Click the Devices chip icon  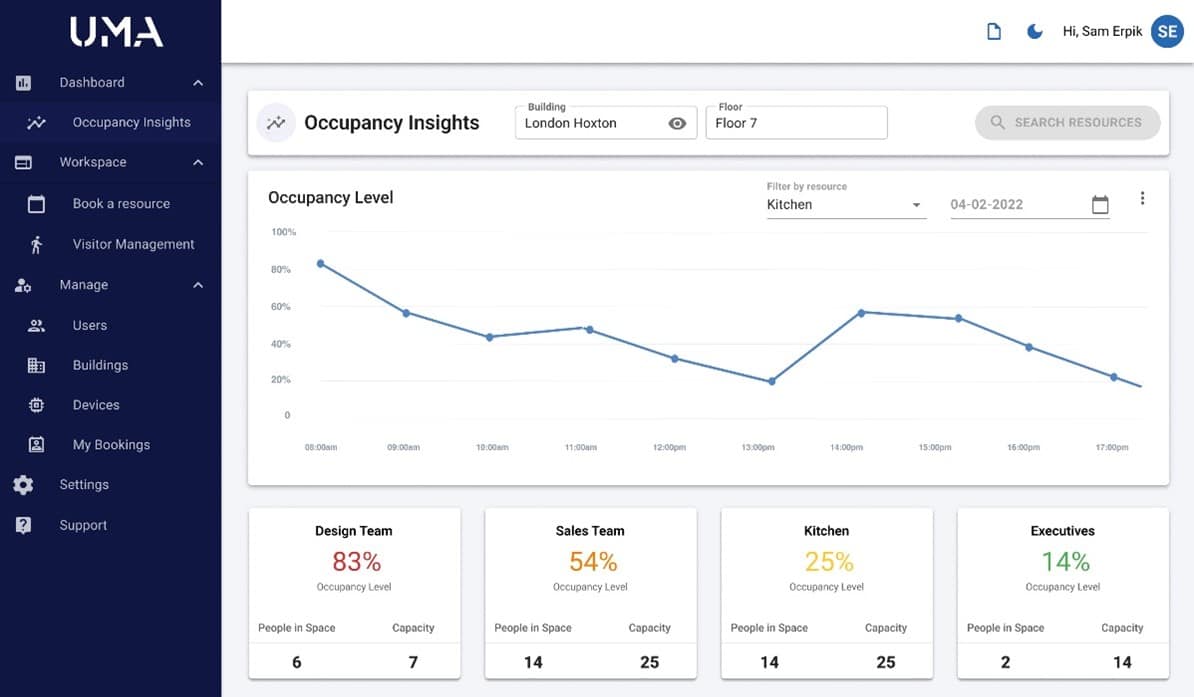36,405
